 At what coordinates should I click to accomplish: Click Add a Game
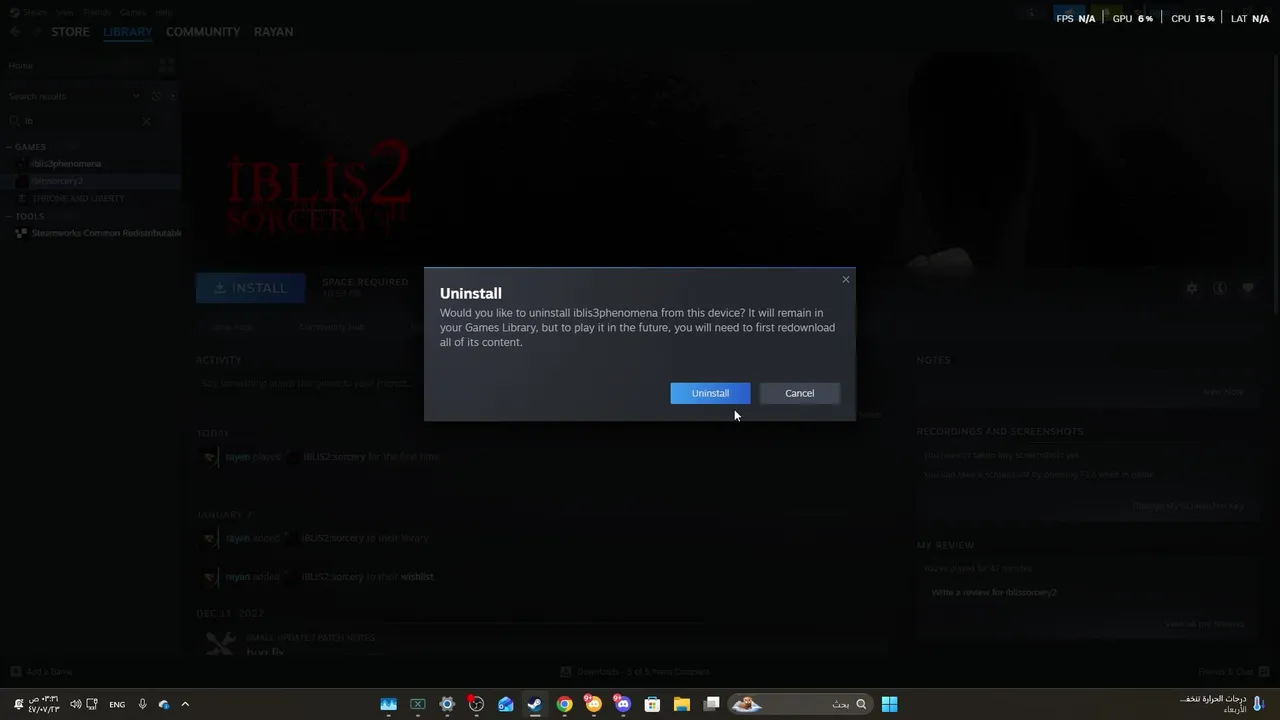click(41, 672)
